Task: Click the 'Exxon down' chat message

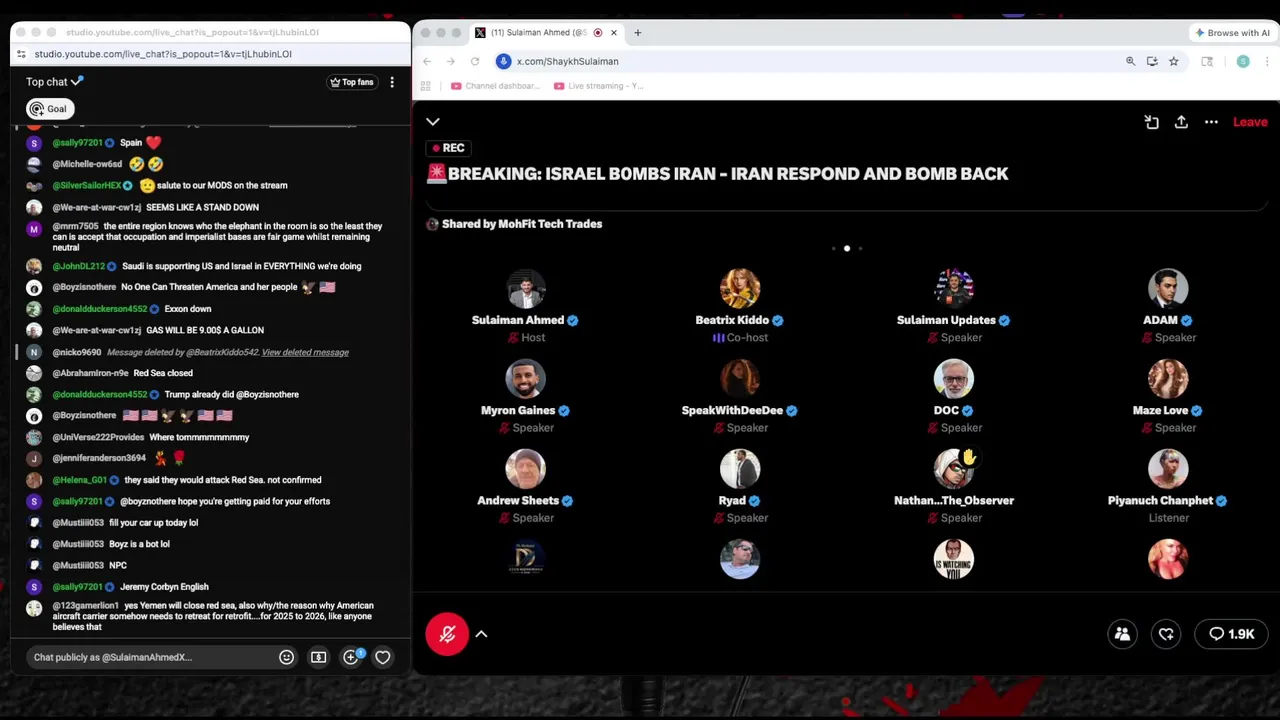Action: (x=187, y=309)
